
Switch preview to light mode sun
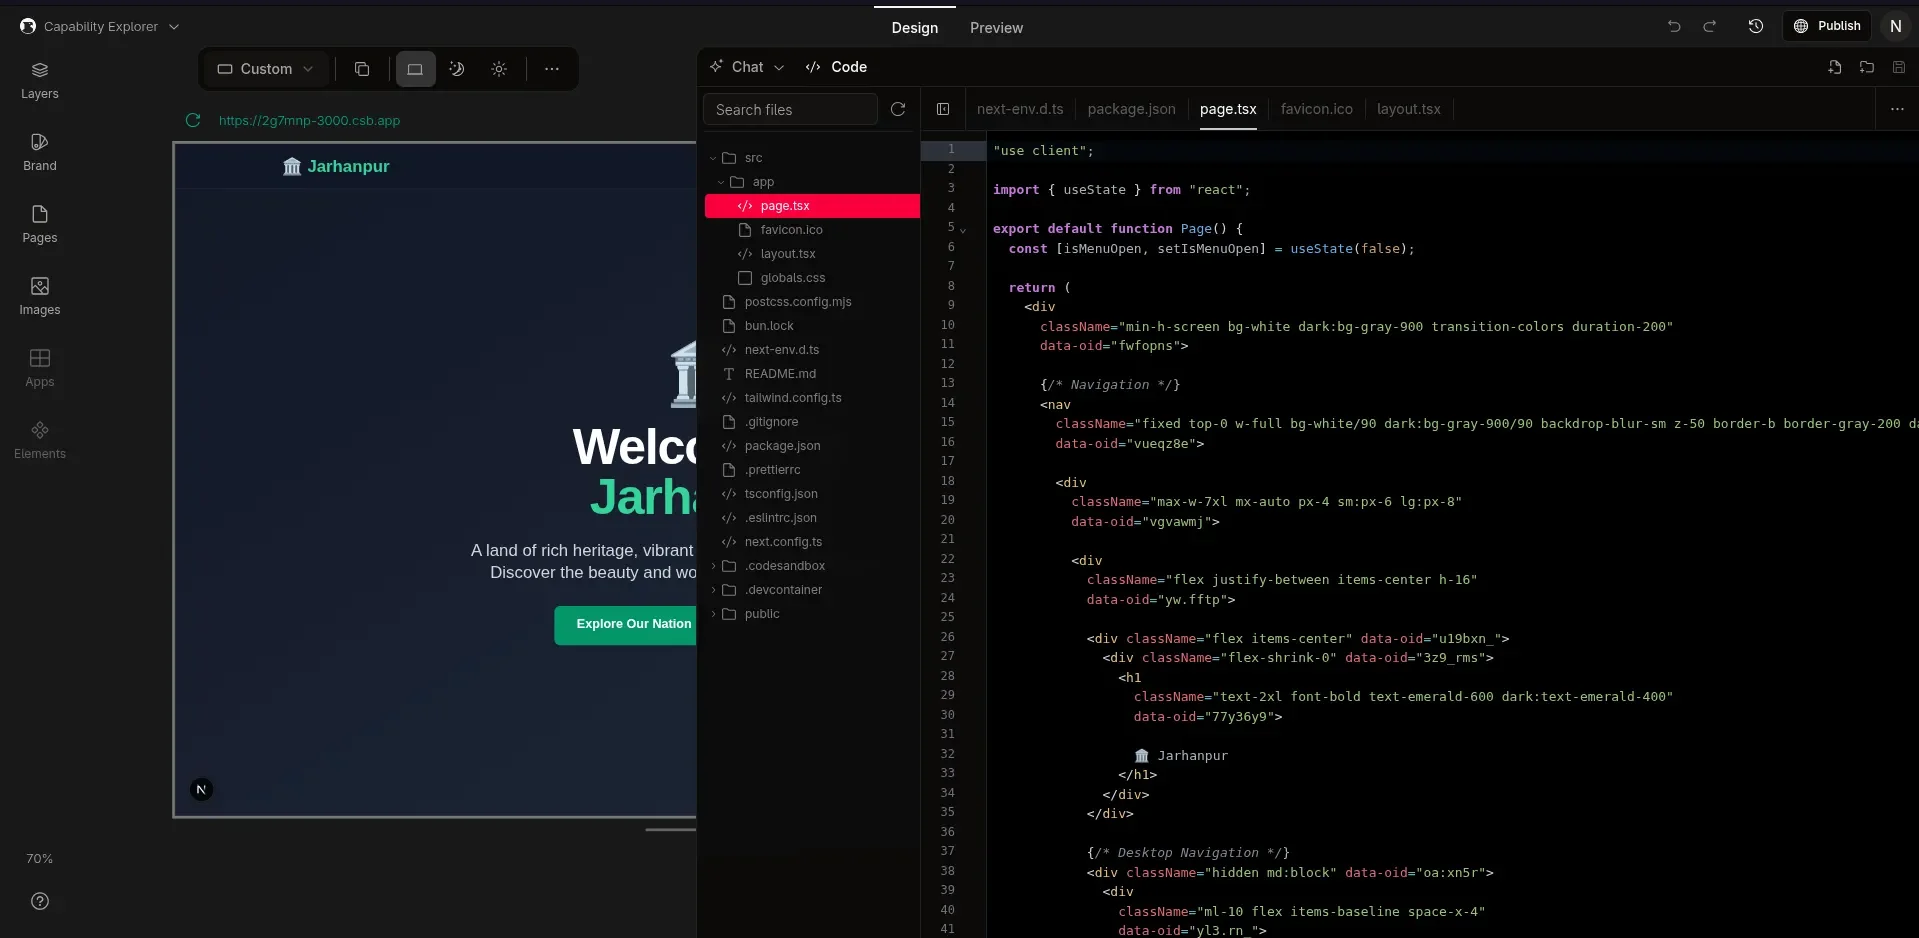[499, 69]
